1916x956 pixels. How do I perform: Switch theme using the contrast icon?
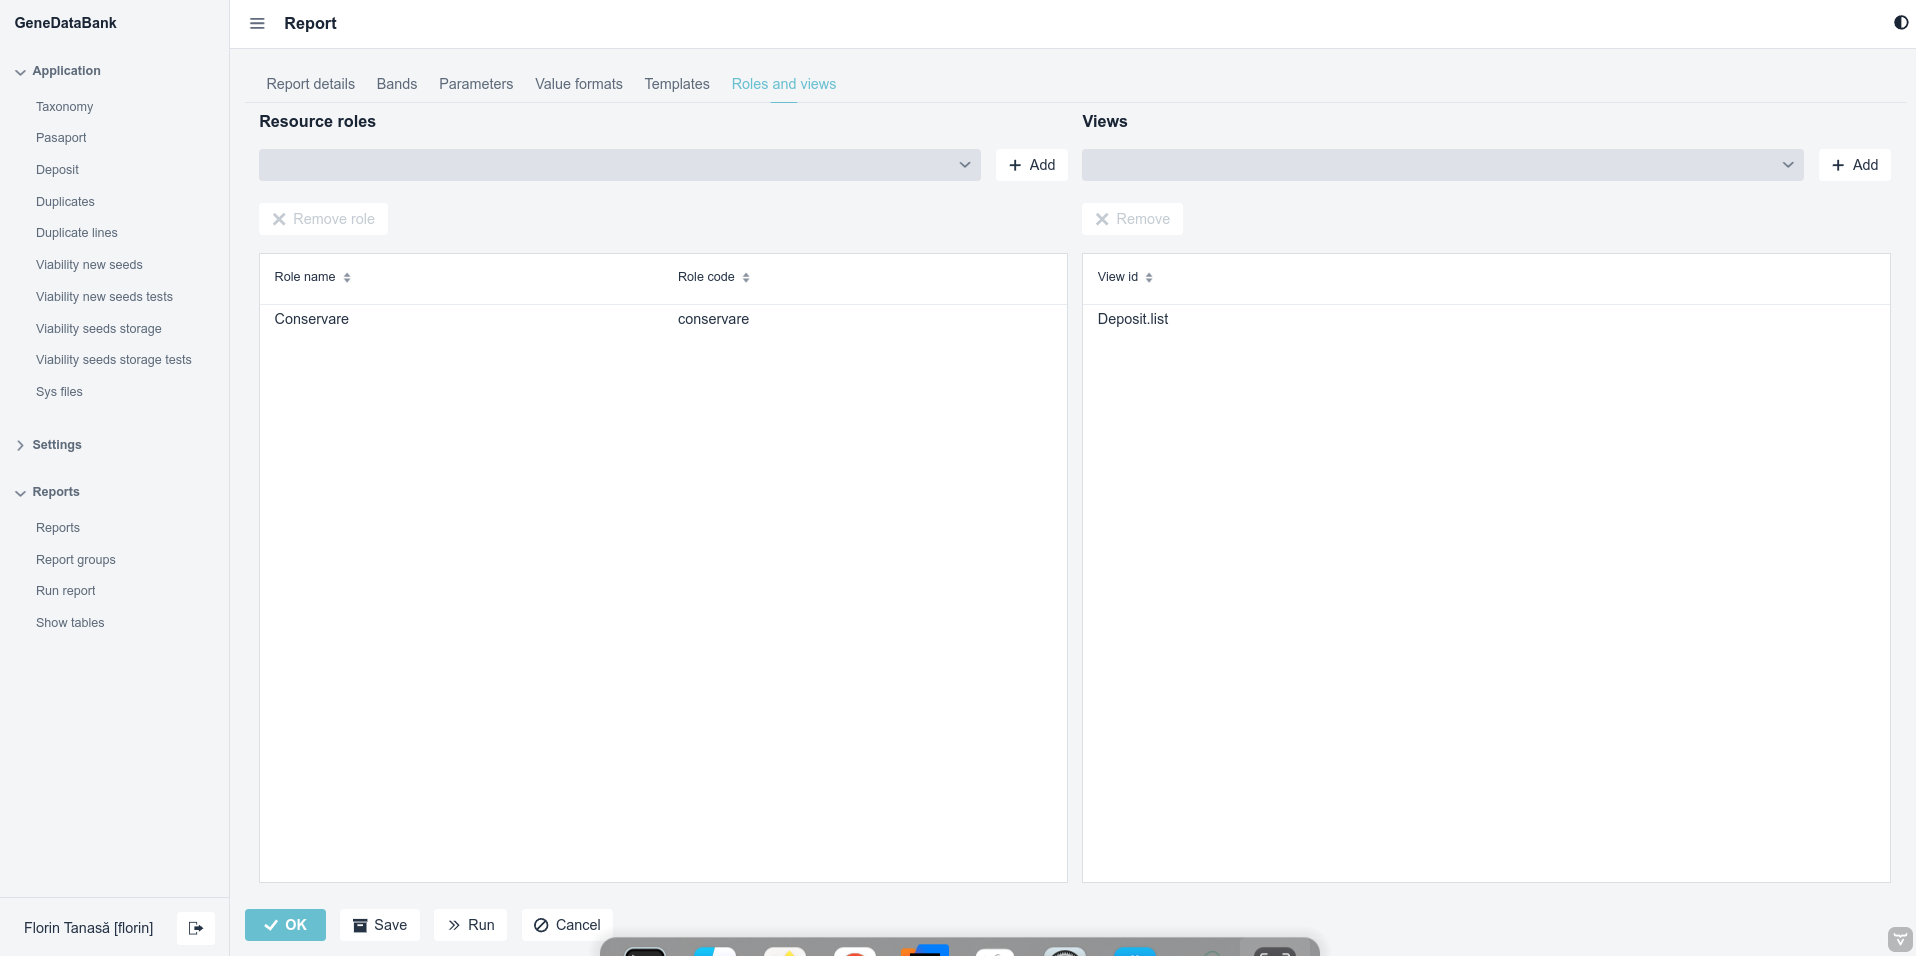tap(1901, 23)
